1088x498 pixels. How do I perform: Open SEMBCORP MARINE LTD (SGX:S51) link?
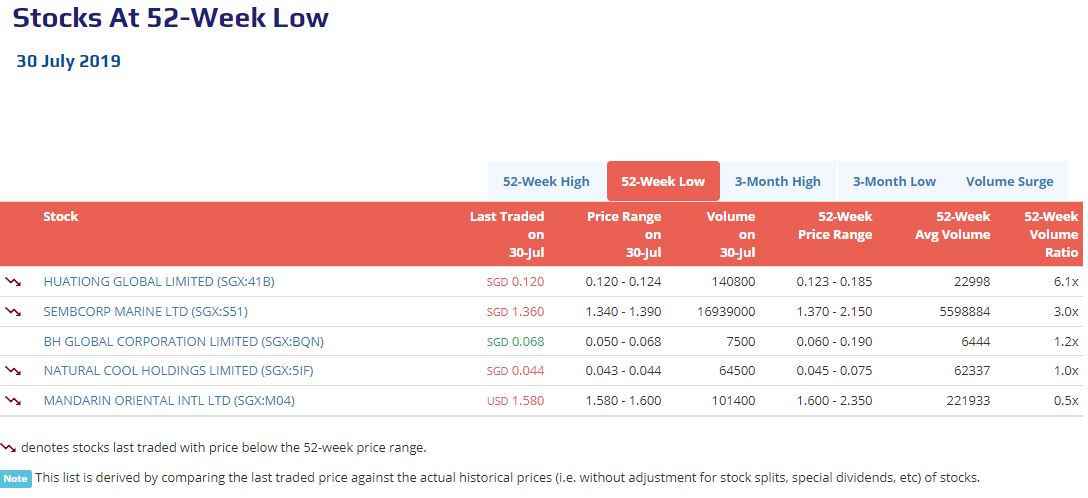(x=145, y=311)
